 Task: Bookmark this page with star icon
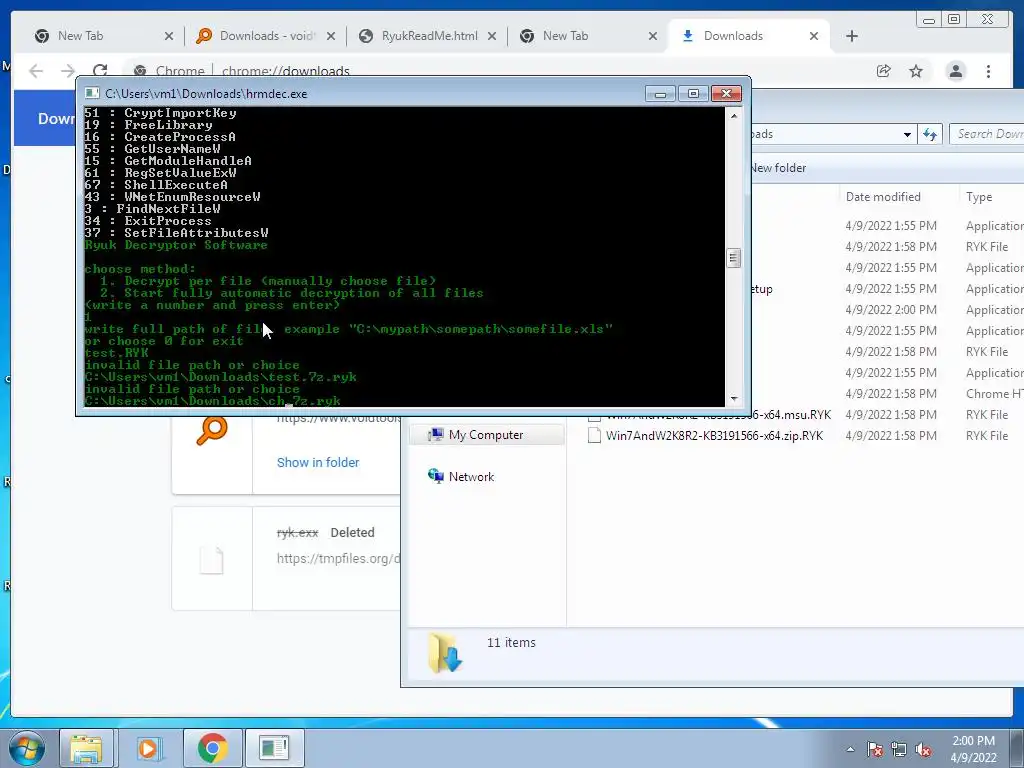click(x=916, y=71)
